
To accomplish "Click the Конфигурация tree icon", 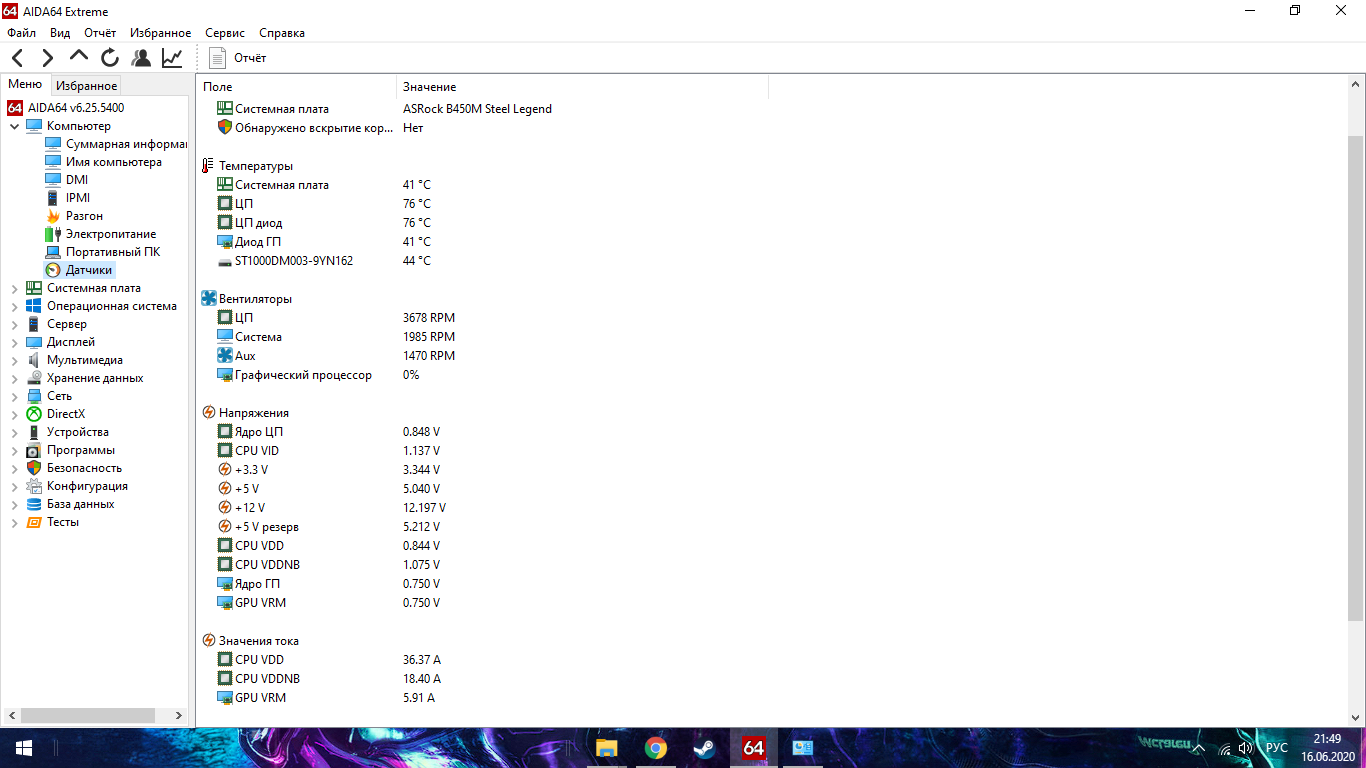I will 34,486.
